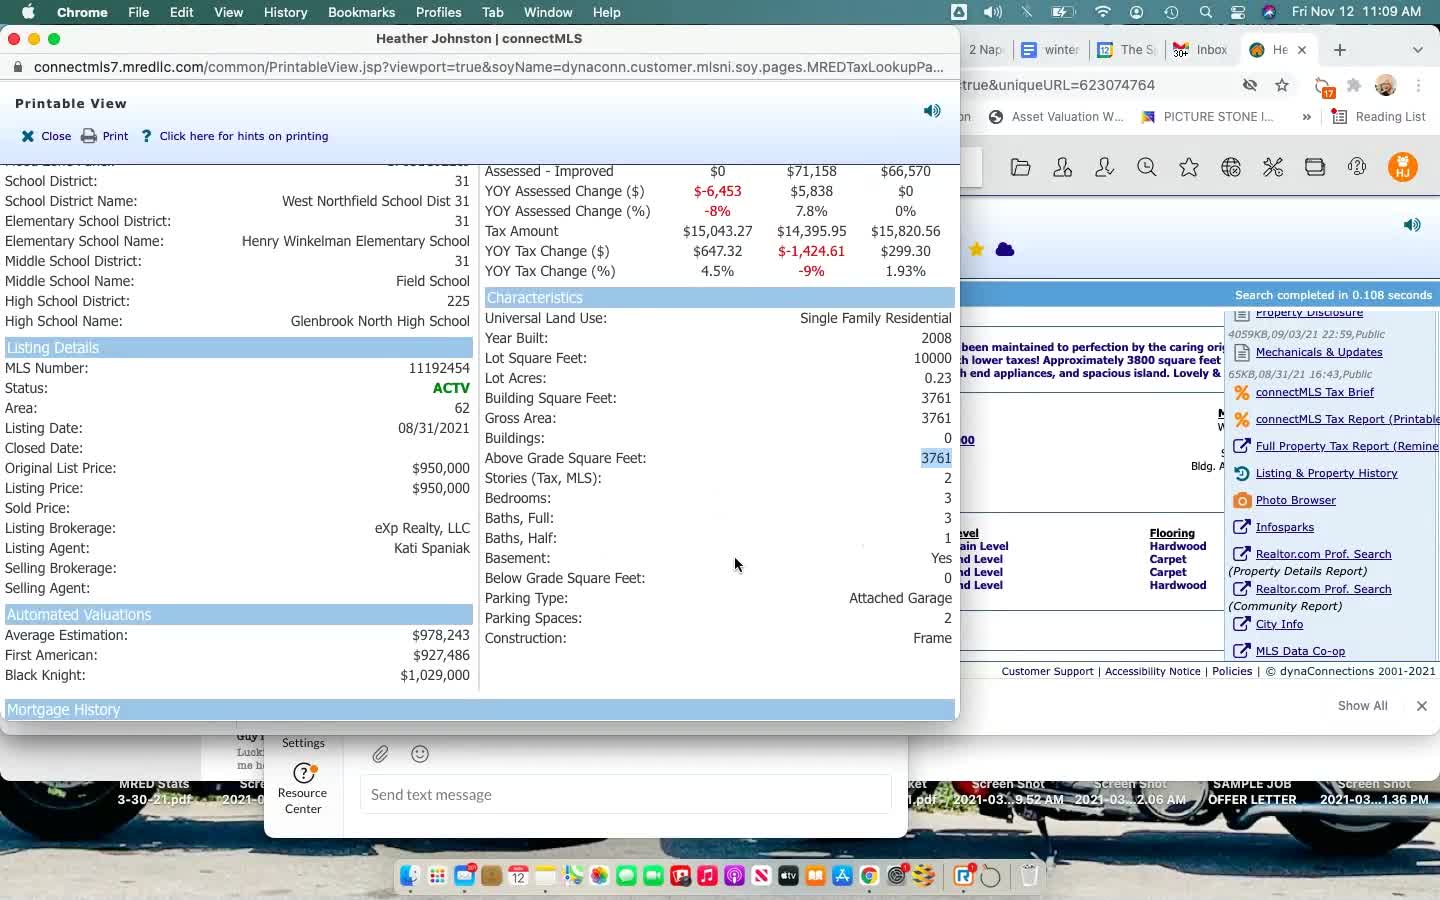
Task: Open connectMLS Tax Brief link
Action: (x=1314, y=392)
